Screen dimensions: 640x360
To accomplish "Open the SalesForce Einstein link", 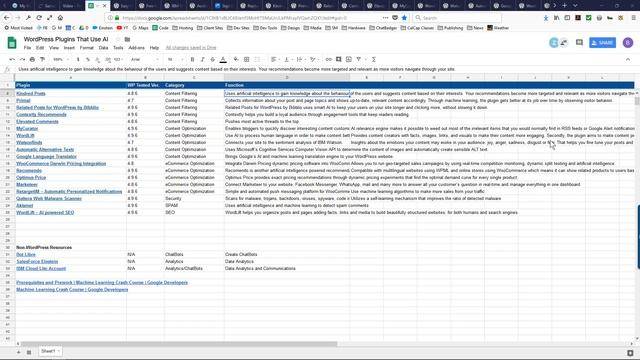I will (x=37, y=261).
